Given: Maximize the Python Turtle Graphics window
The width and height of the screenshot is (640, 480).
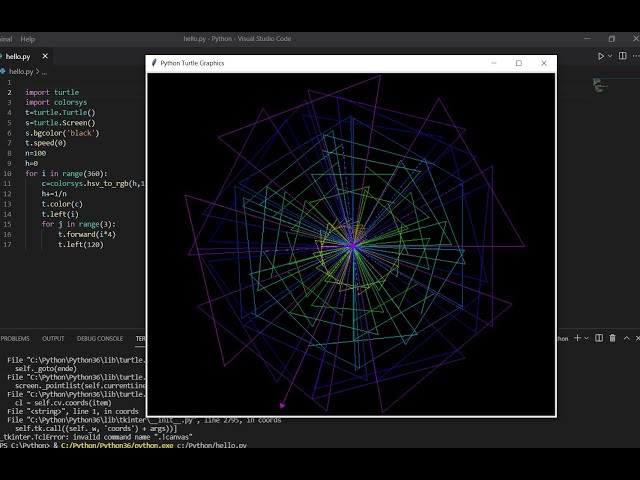Looking at the screenshot, I should [x=519, y=63].
